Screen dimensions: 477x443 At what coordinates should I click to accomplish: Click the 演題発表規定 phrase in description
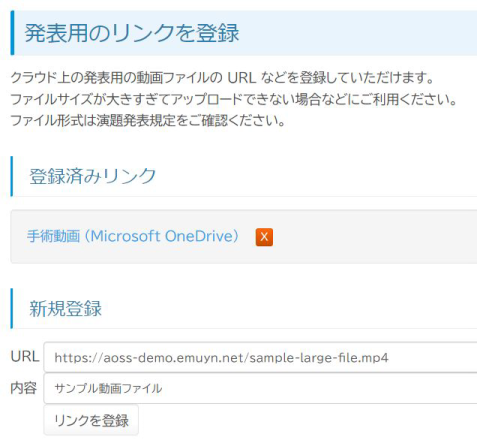(136, 120)
